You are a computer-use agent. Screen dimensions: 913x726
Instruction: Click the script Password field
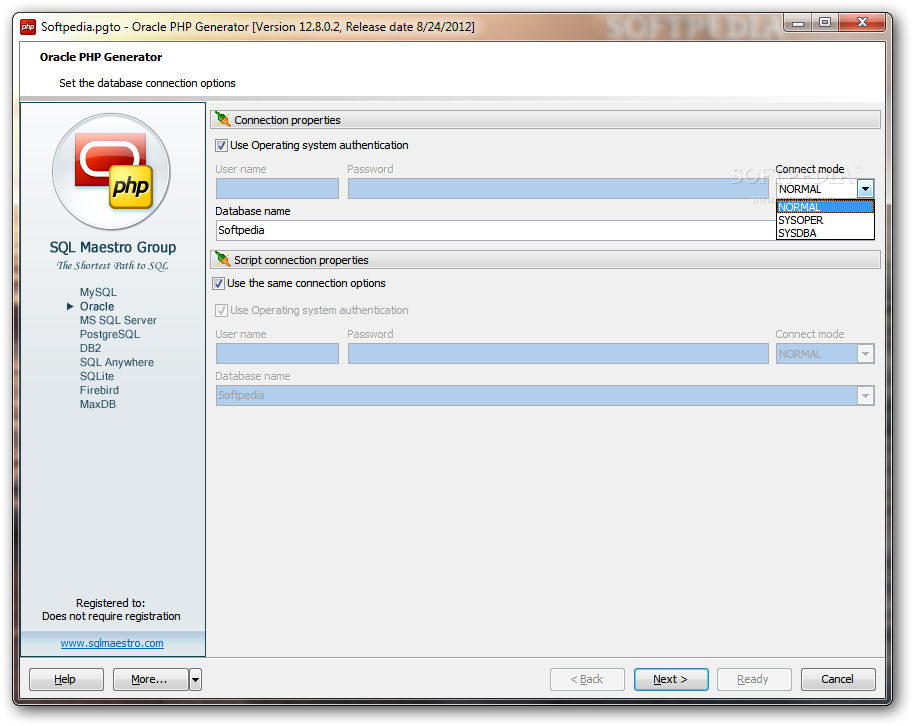[x=558, y=353]
